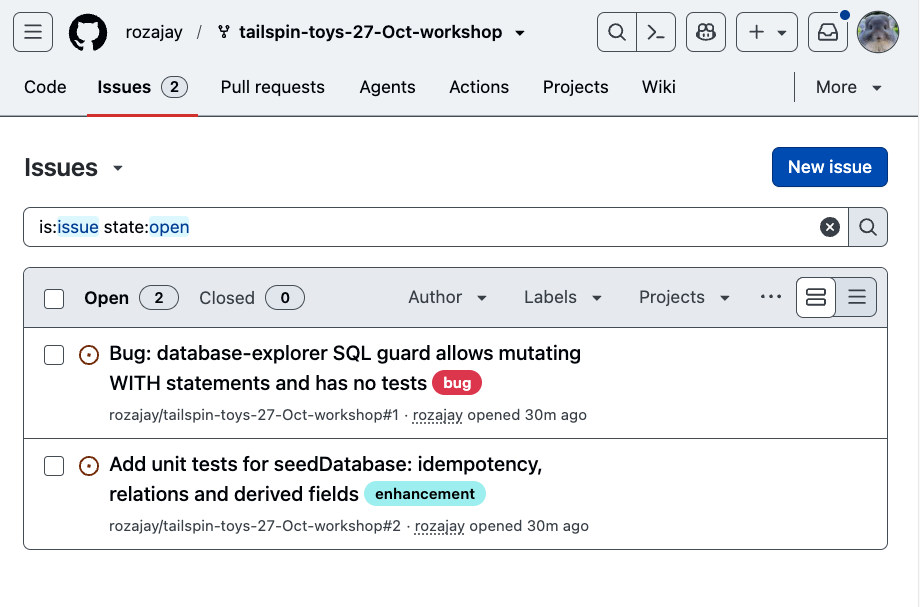
Task: Open notifications inbox icon
Action: 828,32
